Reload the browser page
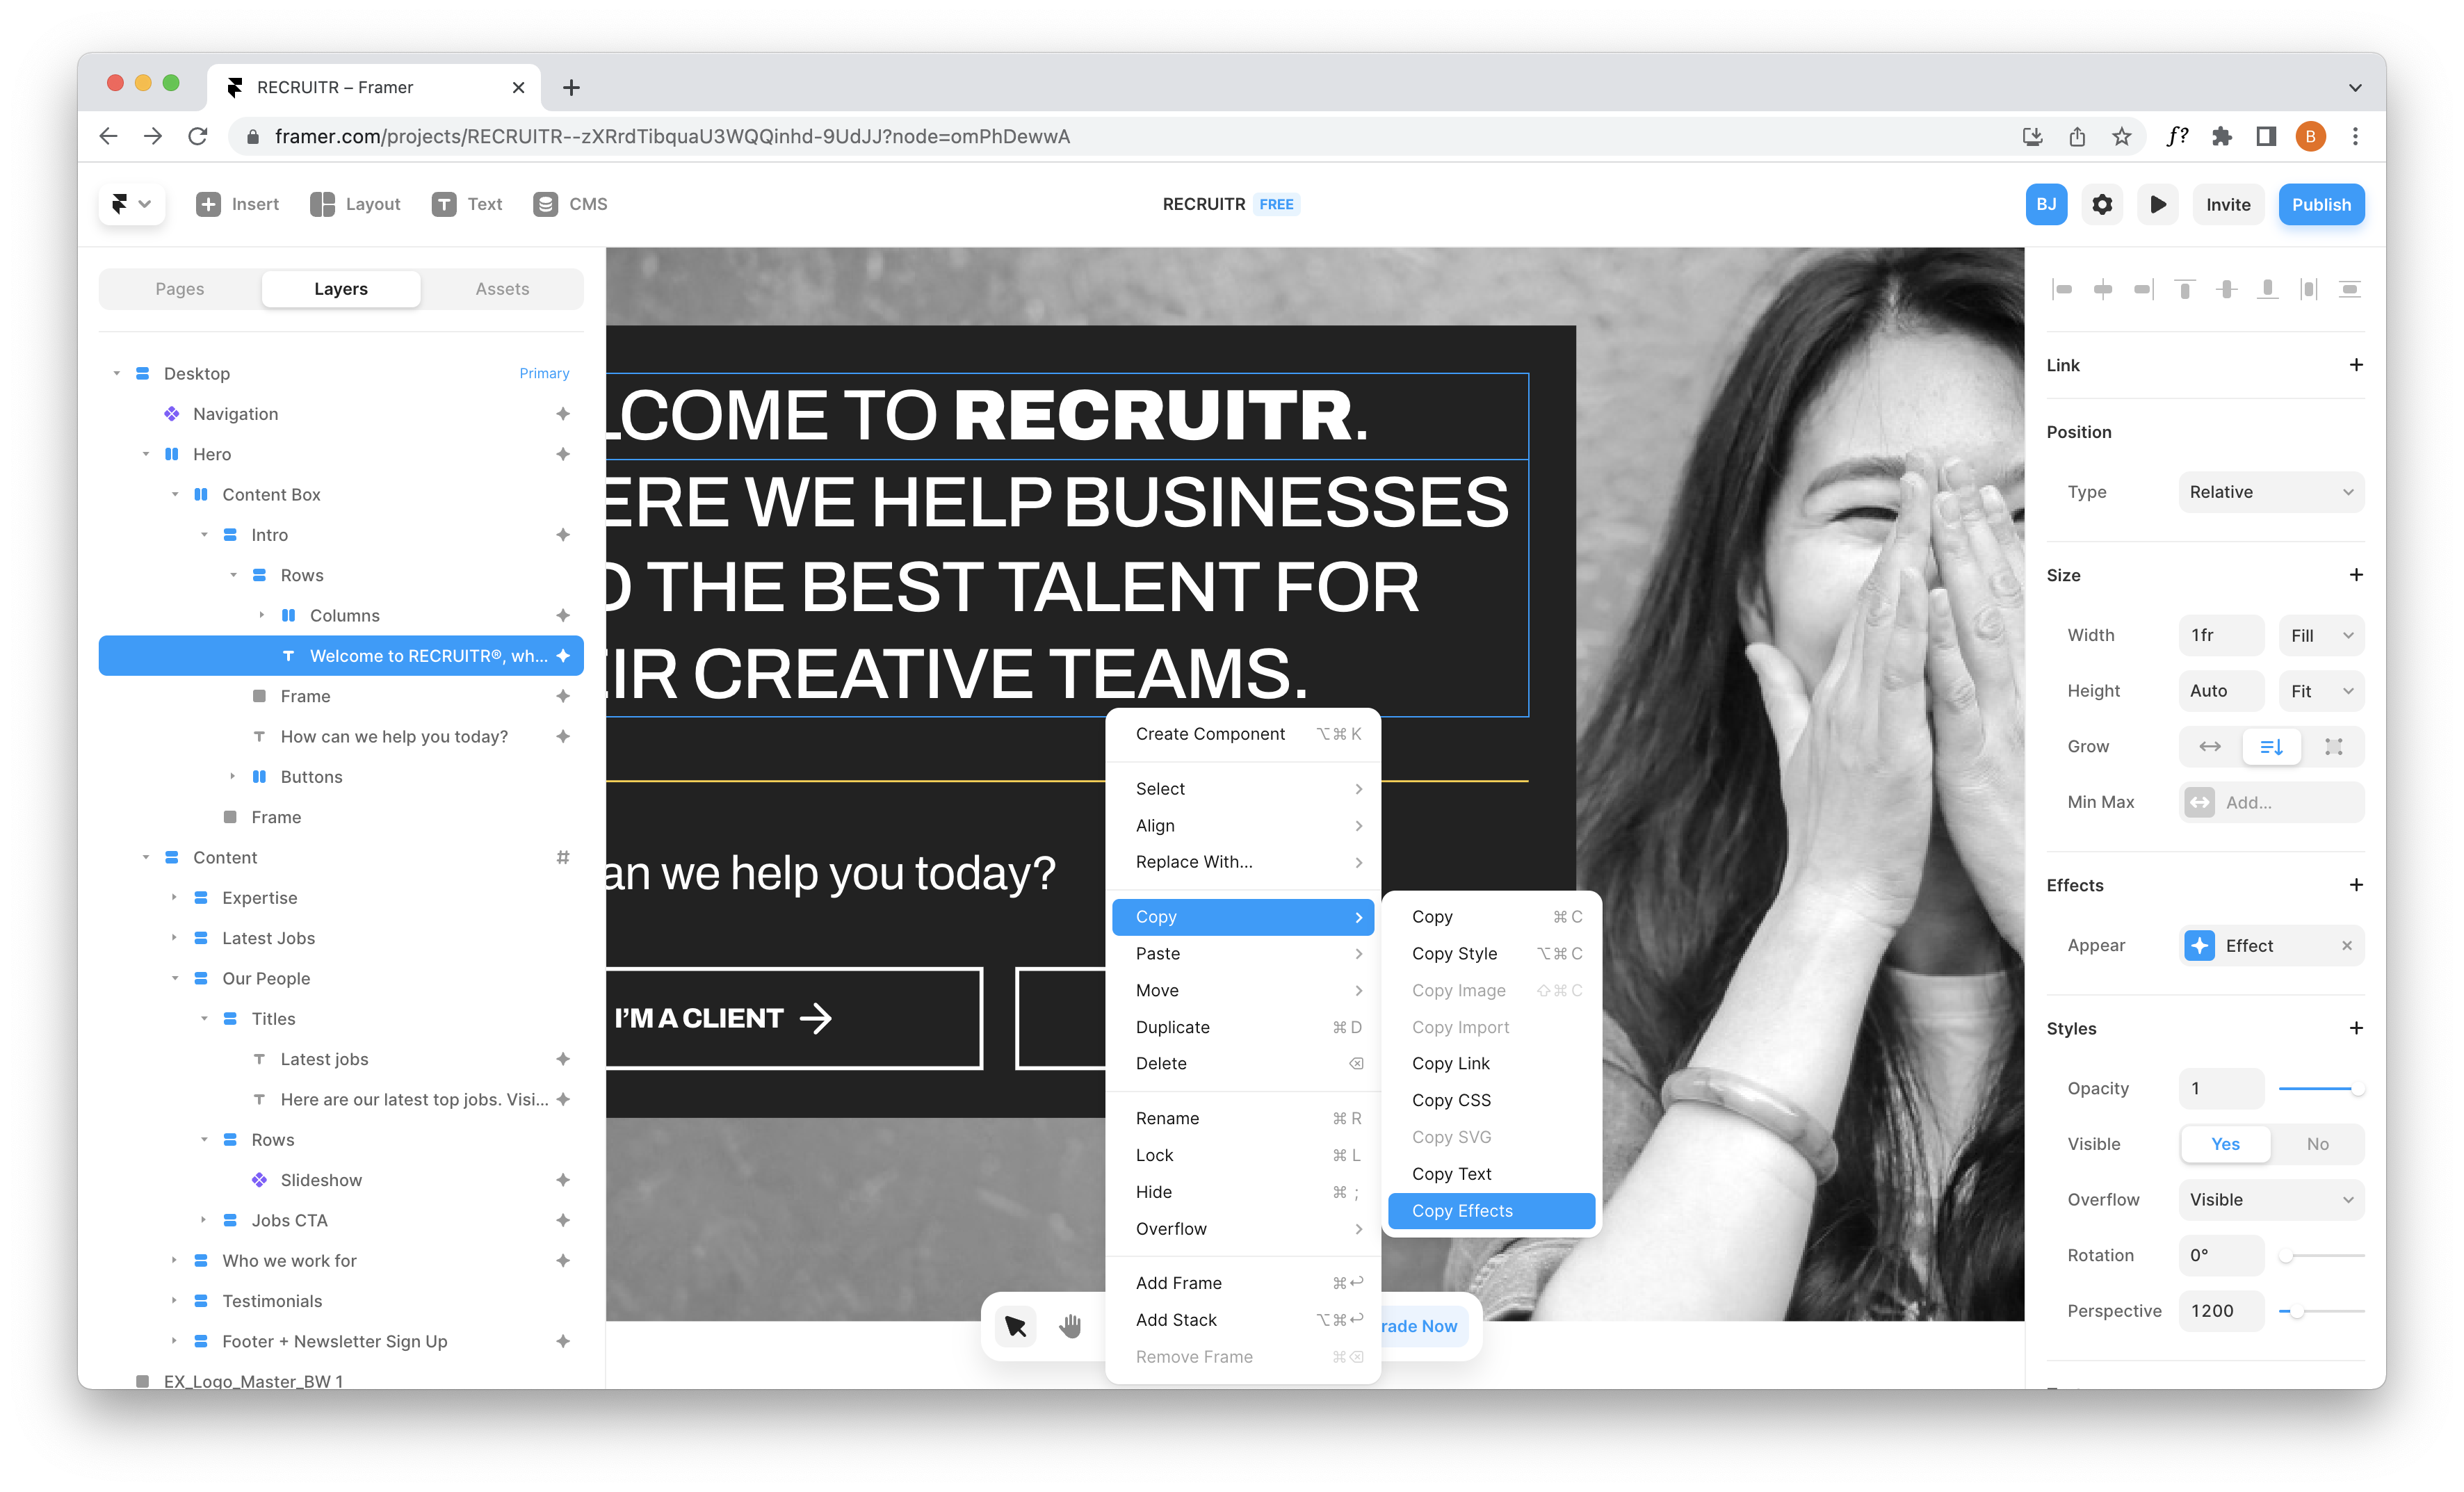This screenshot has width=2464, height=1492. [x=197, y=137]
